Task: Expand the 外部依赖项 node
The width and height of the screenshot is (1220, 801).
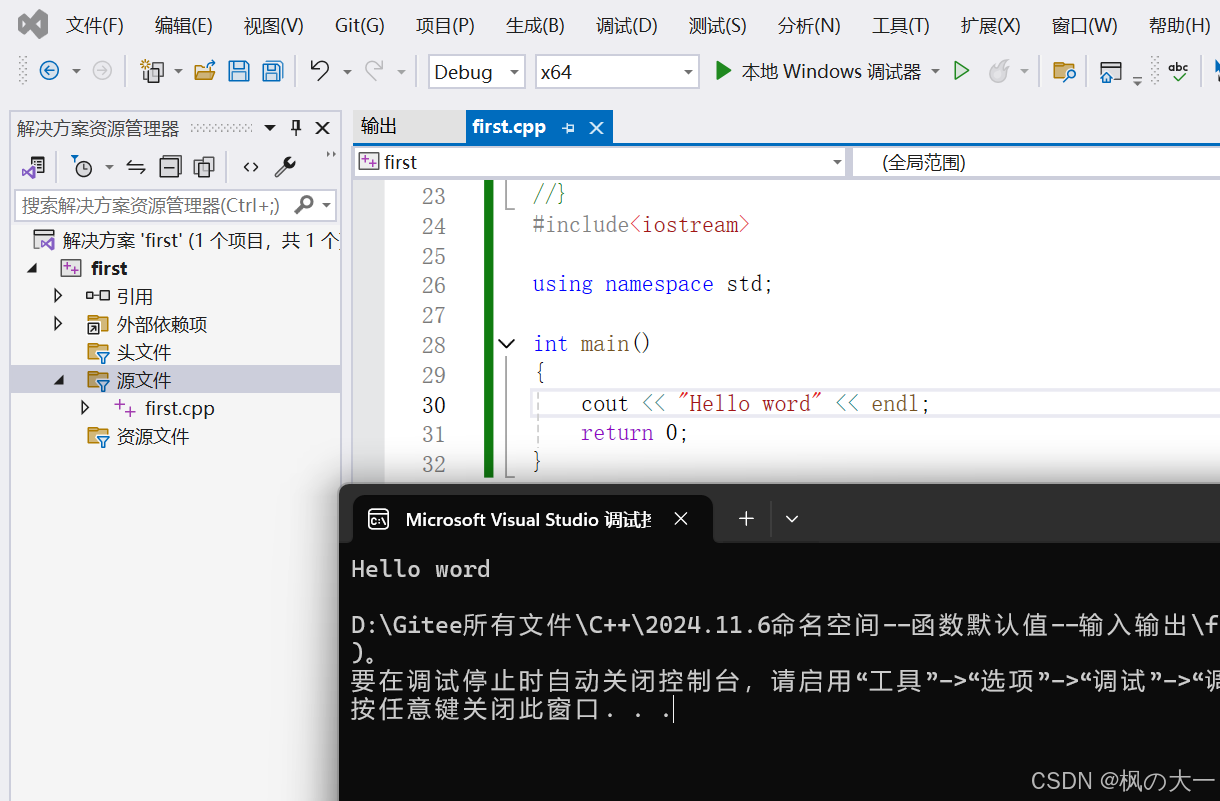Action: [x=58, y=324]
